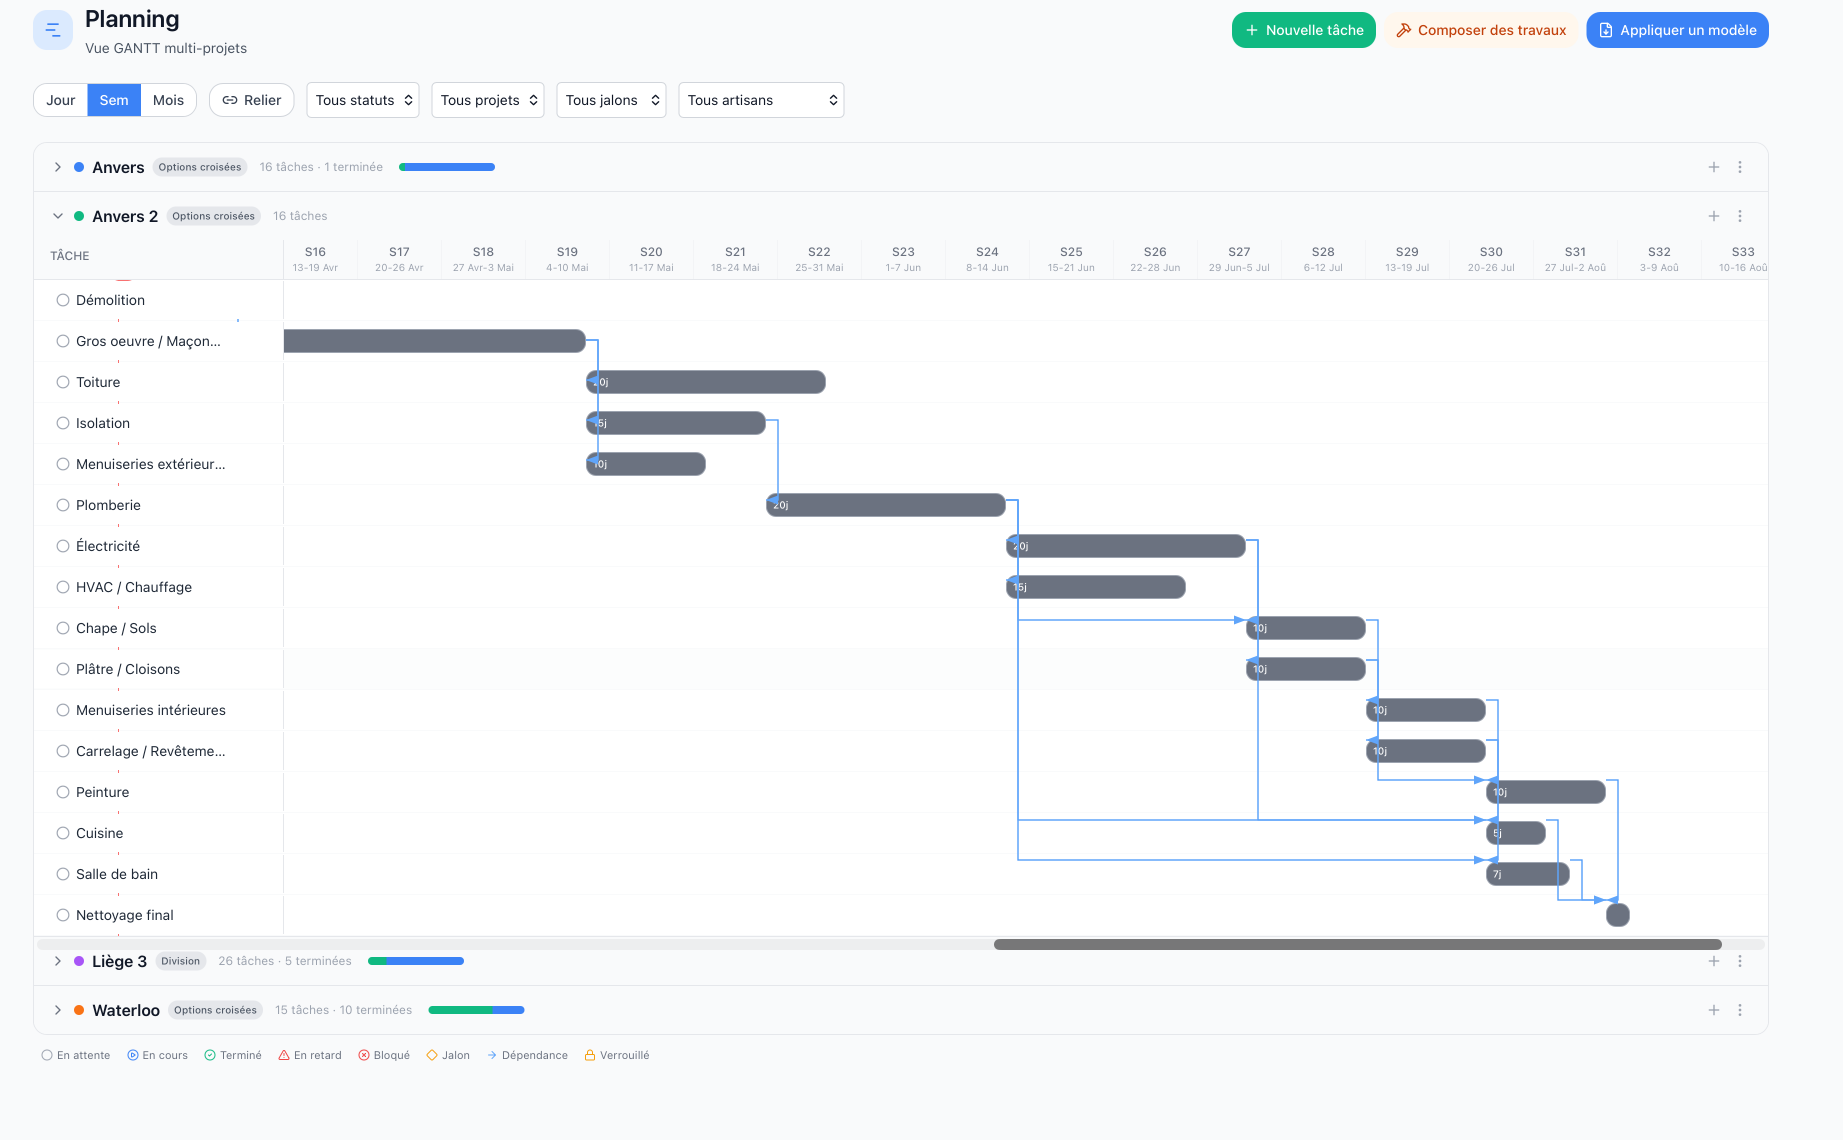Open the Tous artisans filter dropdown
This screenshot has height=1140, width=1843.
click(x=761, y=100)
